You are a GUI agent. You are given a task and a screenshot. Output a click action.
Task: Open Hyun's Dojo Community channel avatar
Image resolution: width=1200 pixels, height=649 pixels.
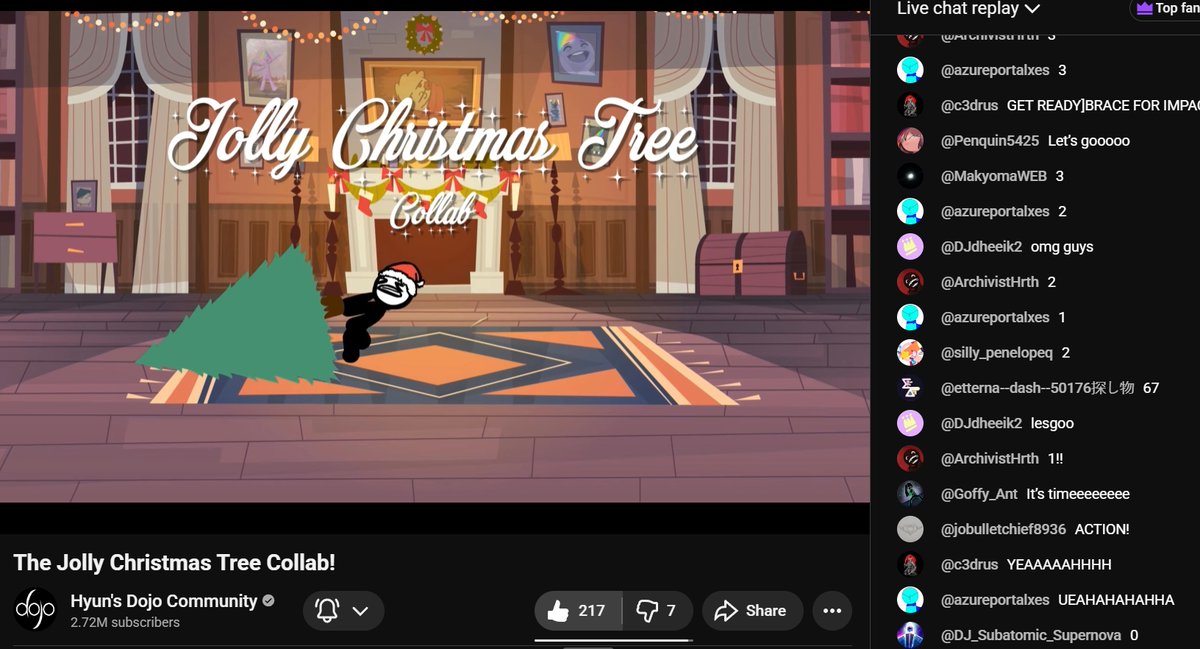coord(35,610)
